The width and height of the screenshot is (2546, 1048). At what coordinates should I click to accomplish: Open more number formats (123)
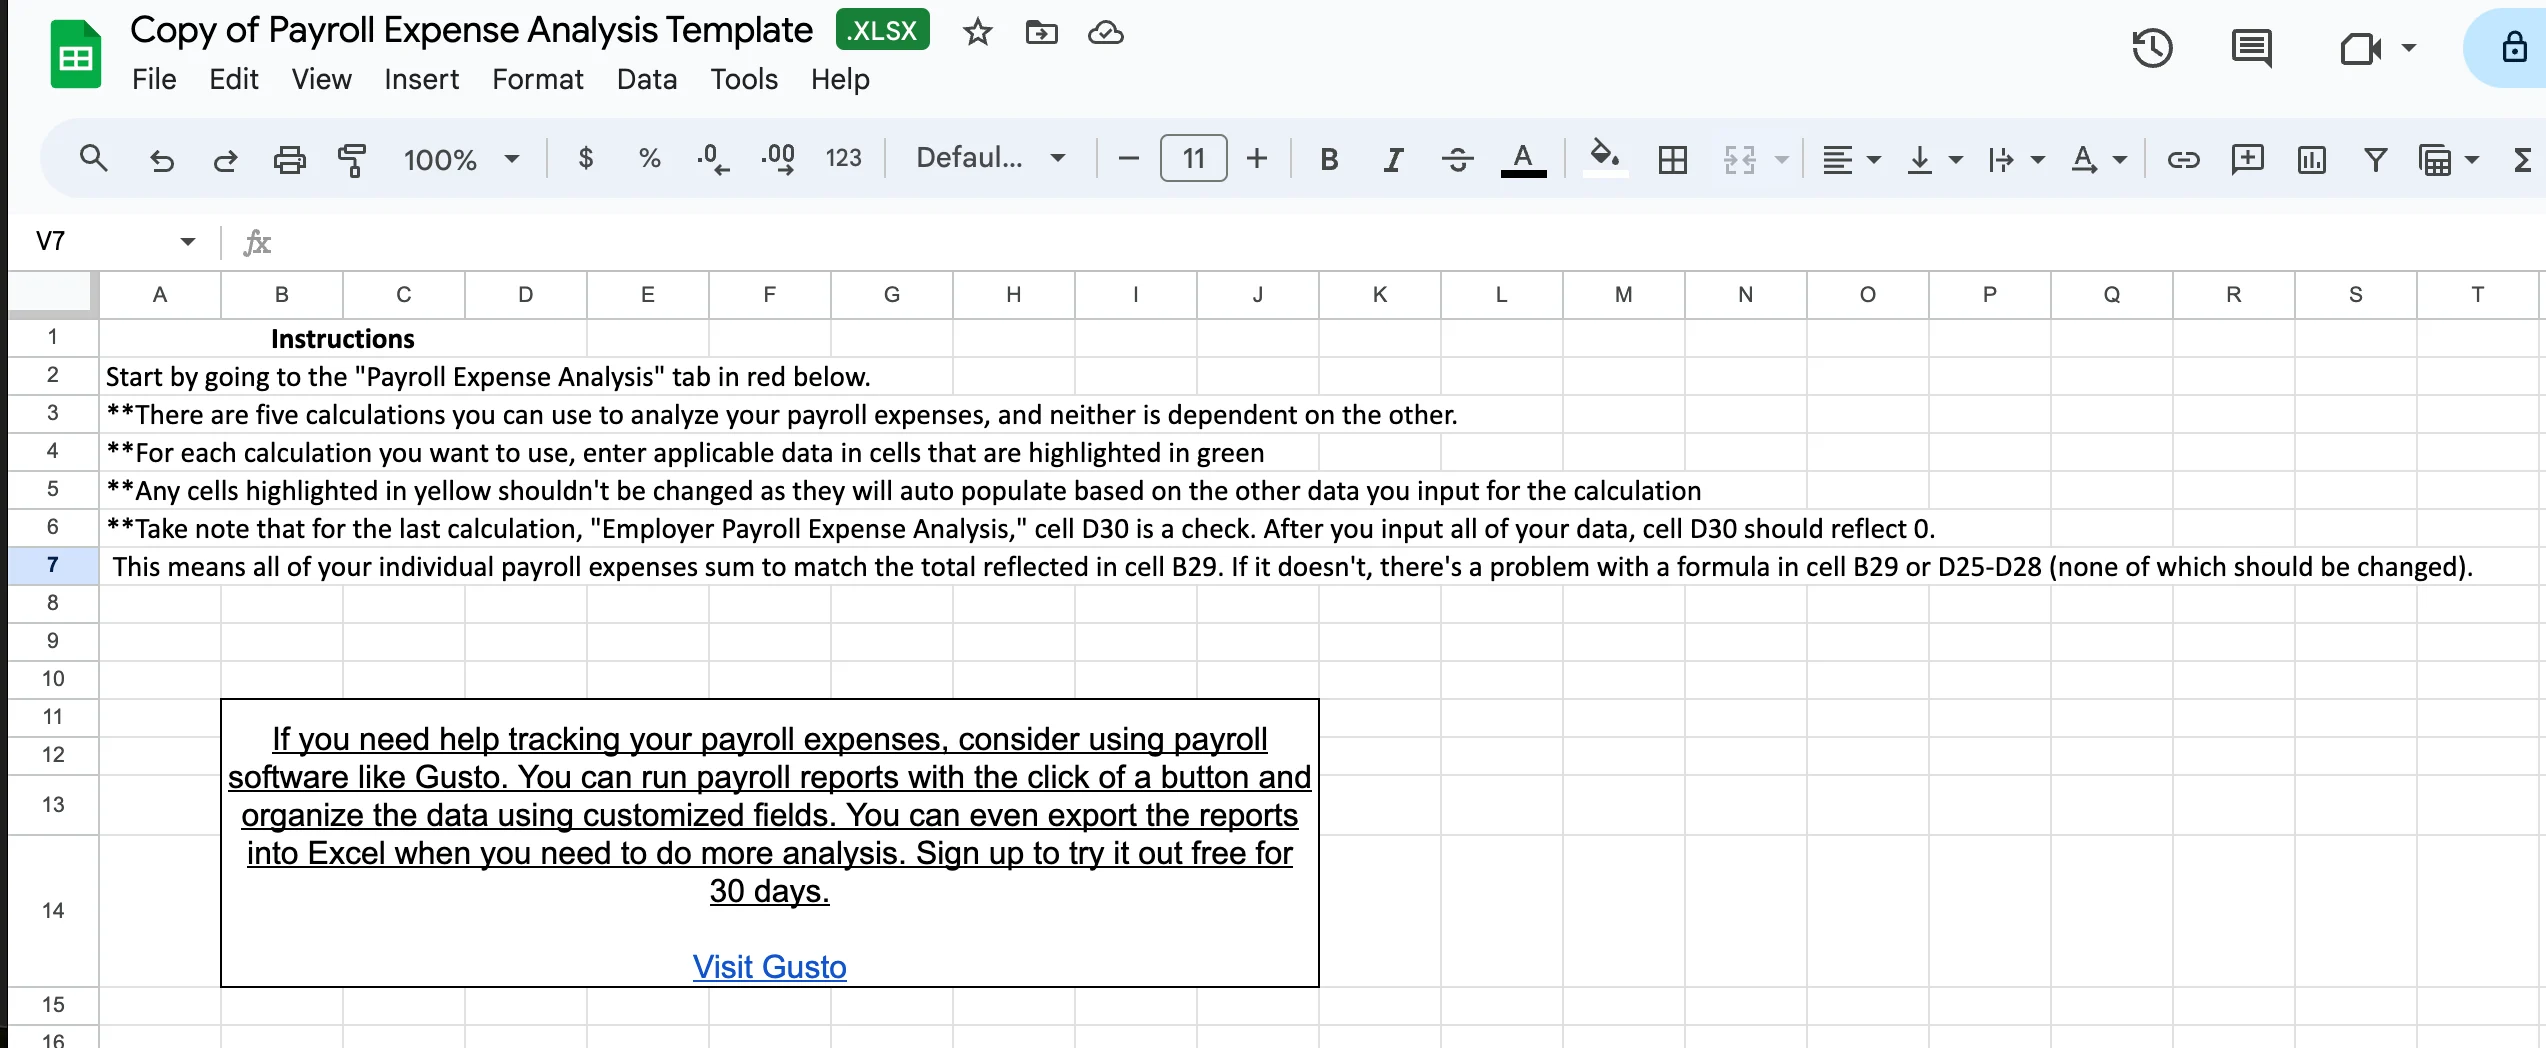point(843,158)
